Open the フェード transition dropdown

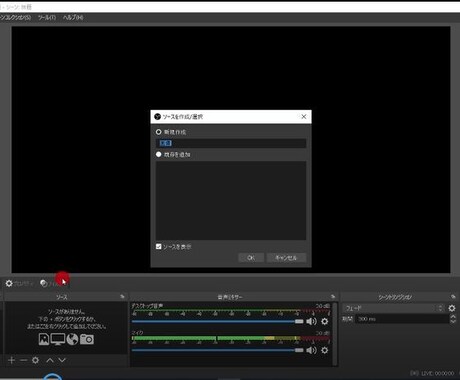click(394, 308)
